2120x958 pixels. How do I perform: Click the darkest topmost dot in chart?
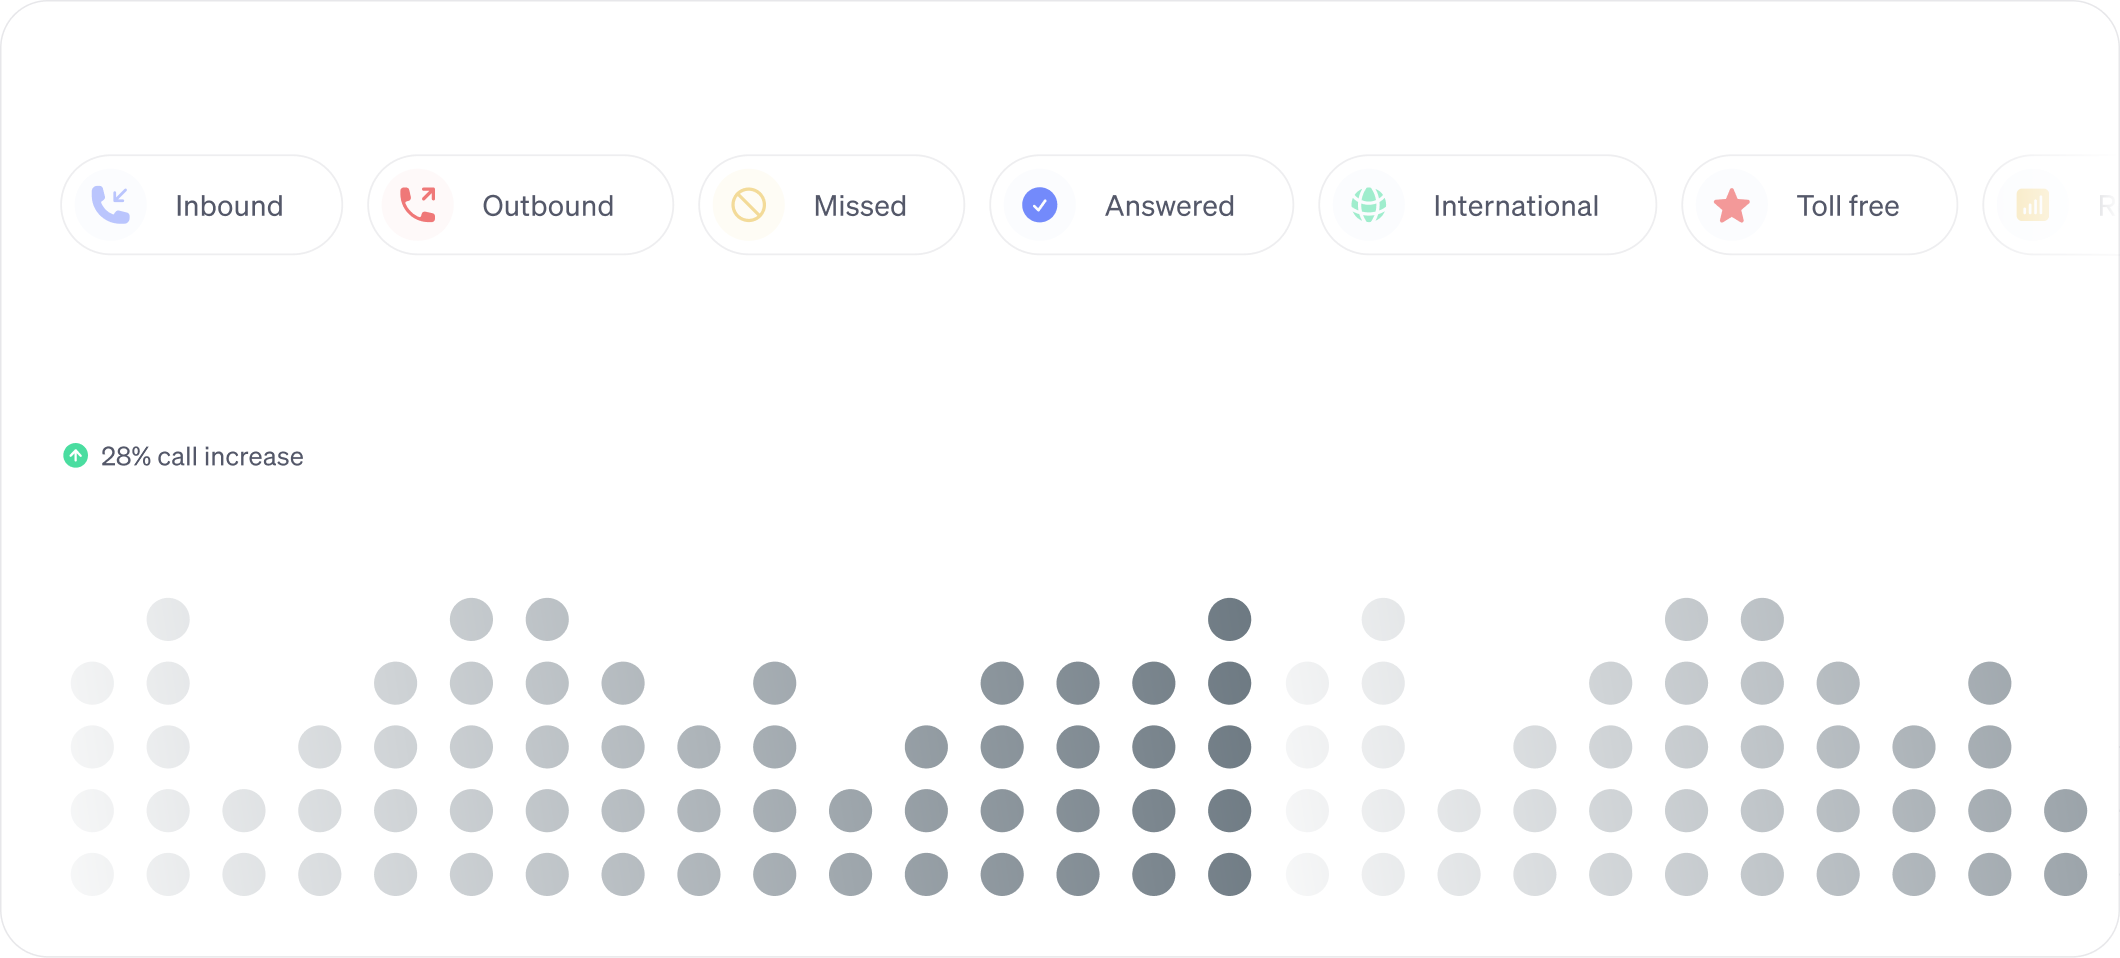click(x=1229, y=620)
